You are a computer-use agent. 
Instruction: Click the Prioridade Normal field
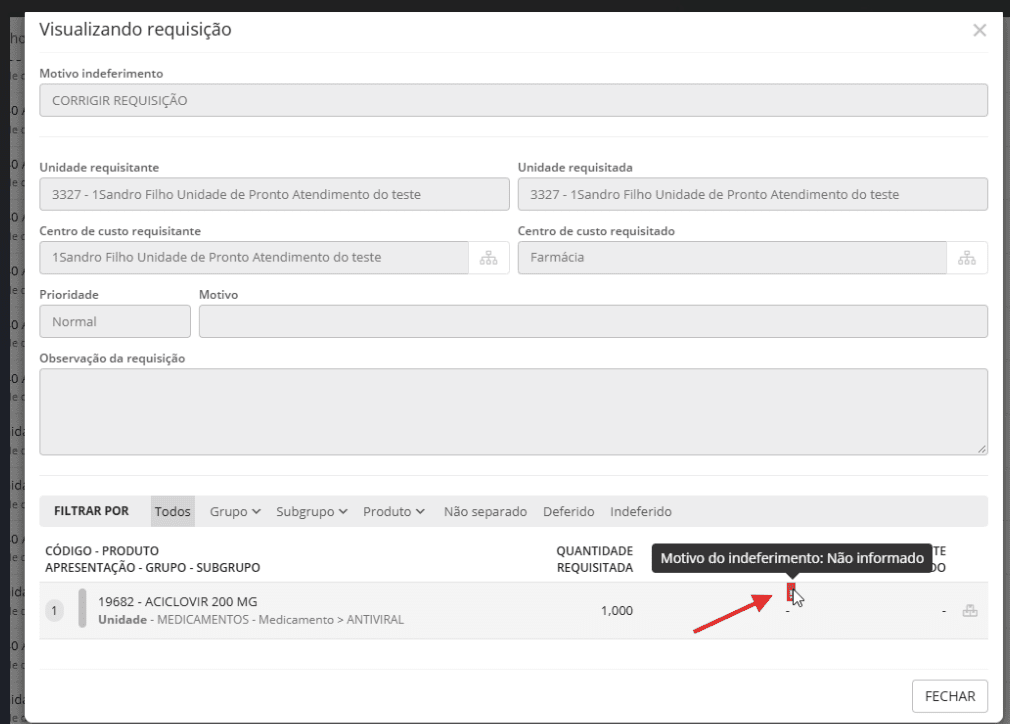(115, 321)
